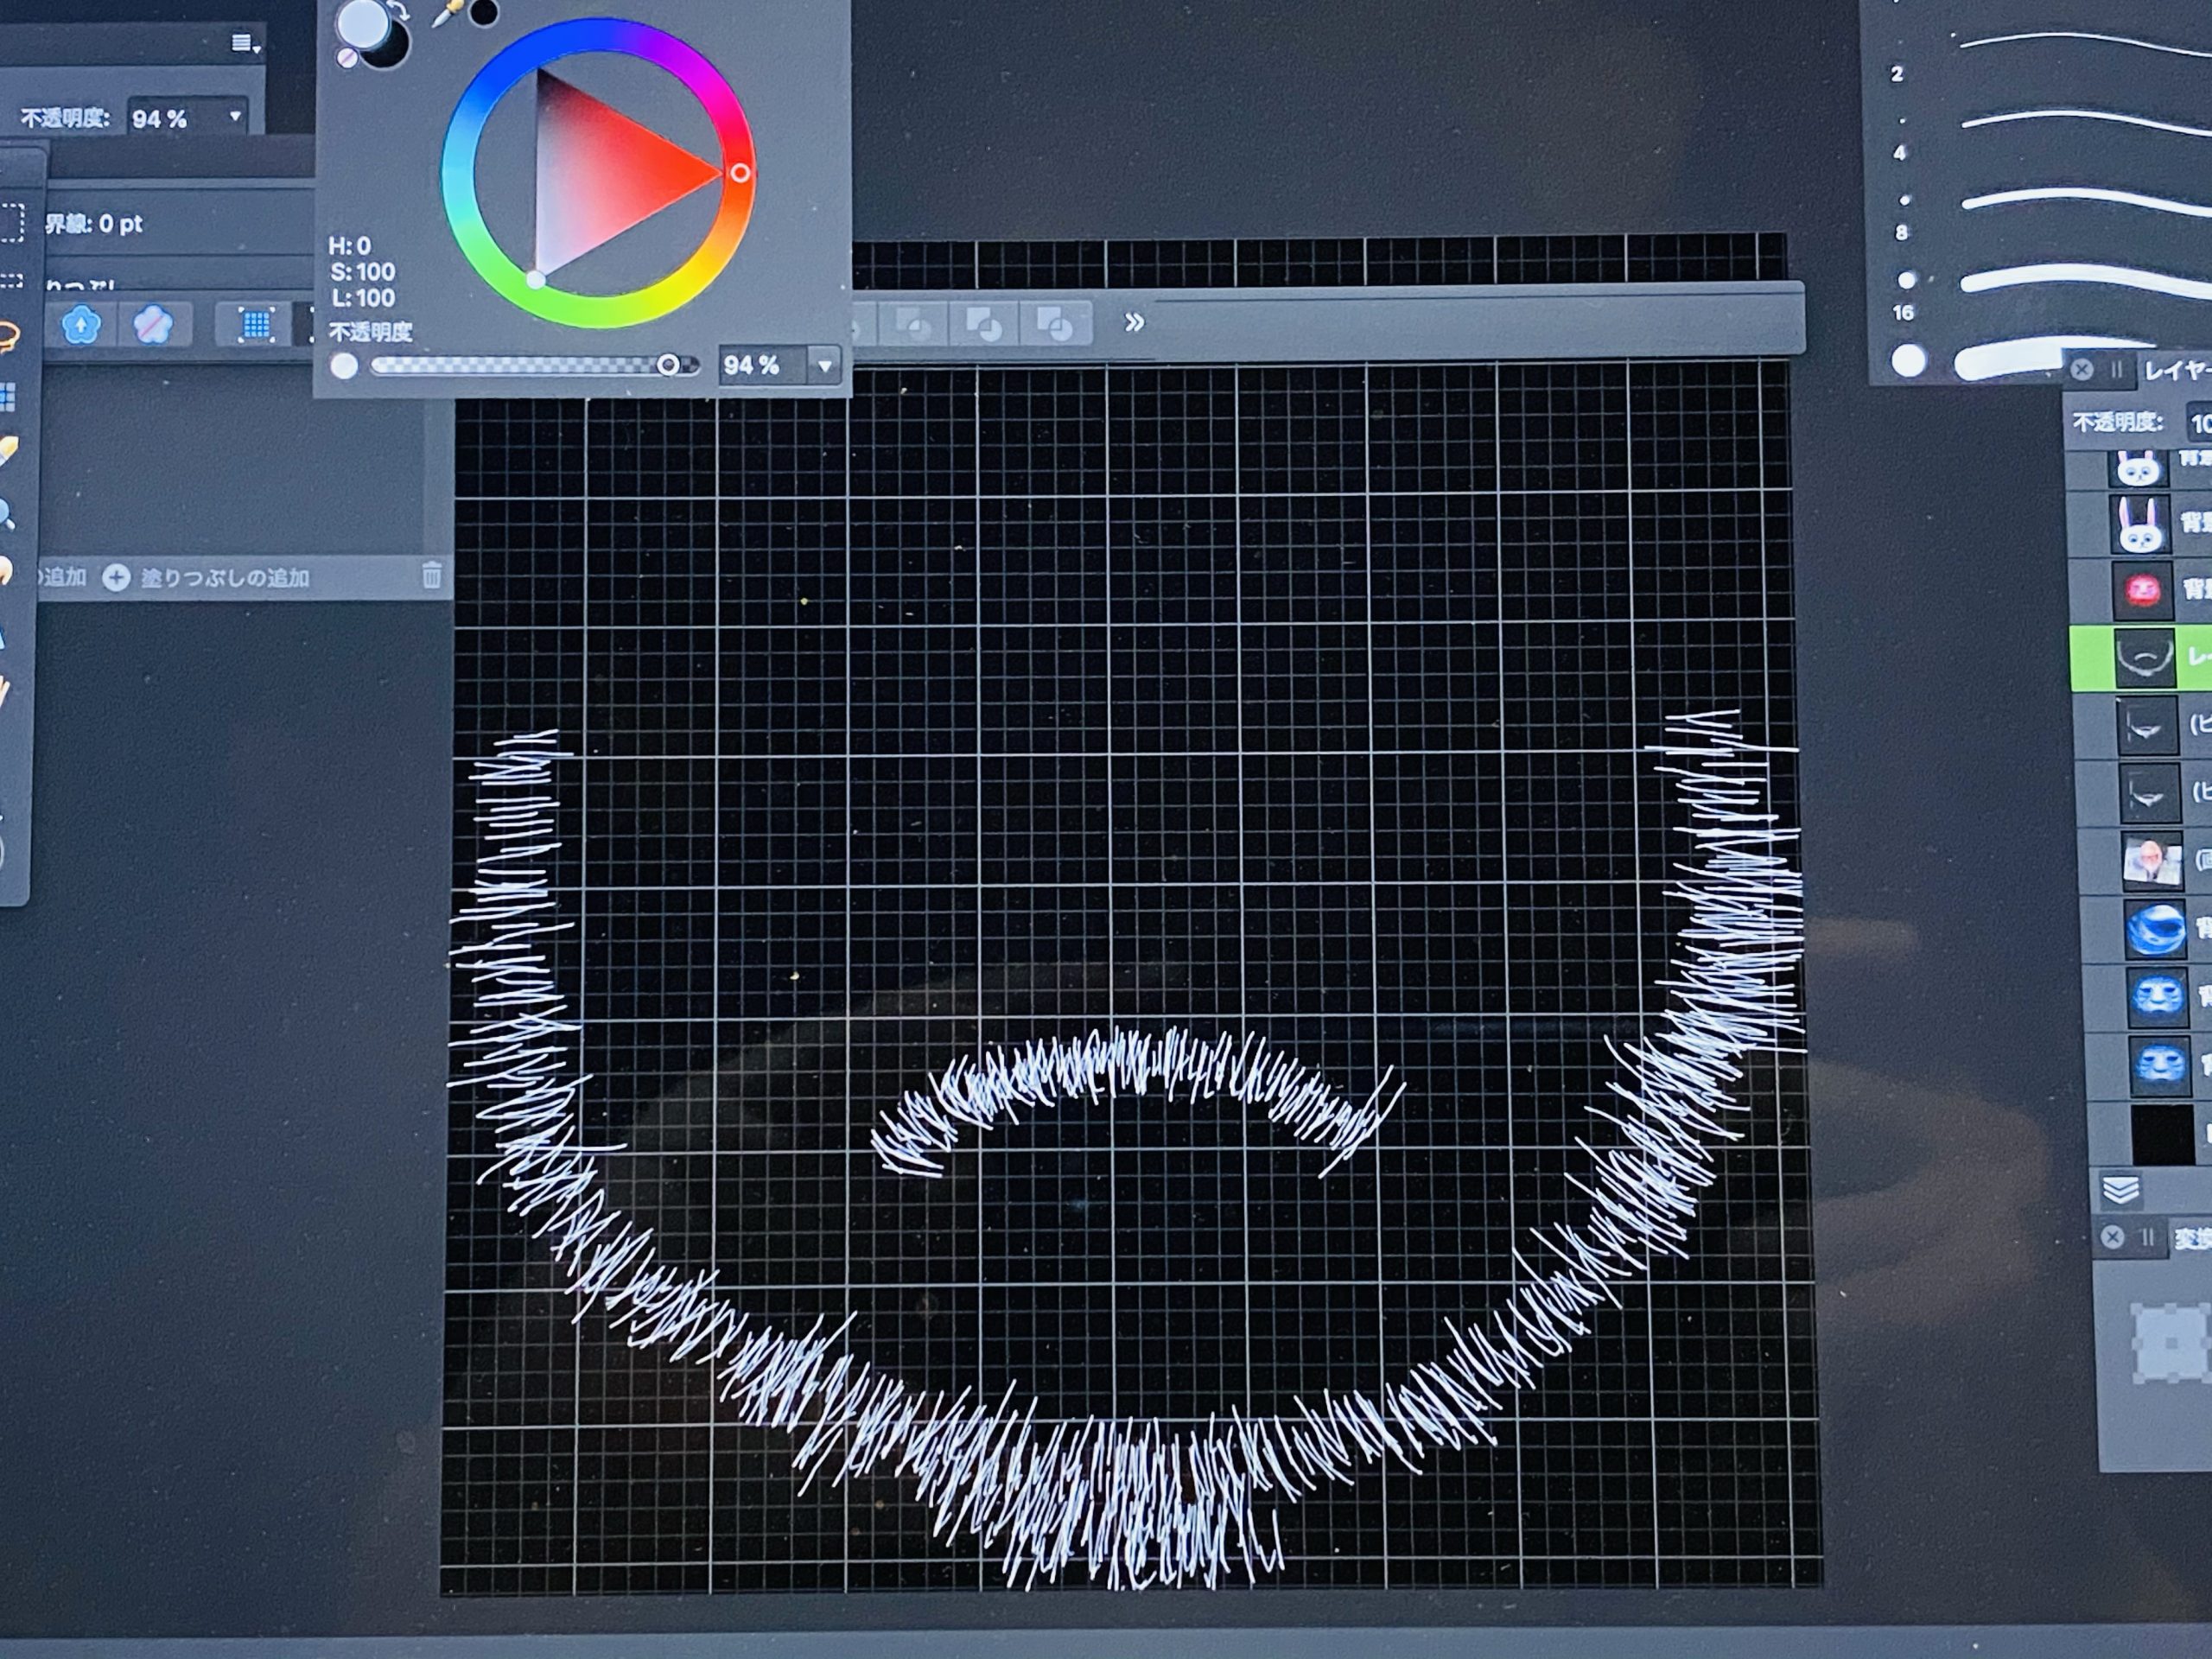Viewport: 2212px width, 1659px height.
Task: Toggle the blue grid icon in the toolbar
Action: coord(257,325)
